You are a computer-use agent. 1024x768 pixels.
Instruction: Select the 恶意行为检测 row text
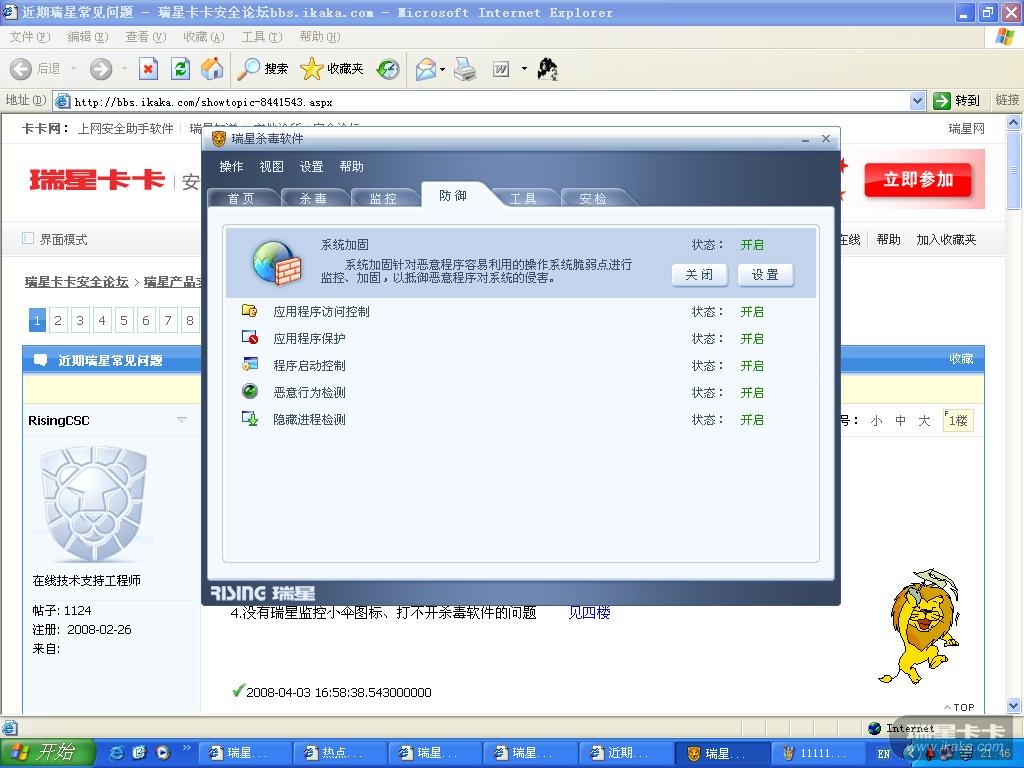[x=309, y=392]
